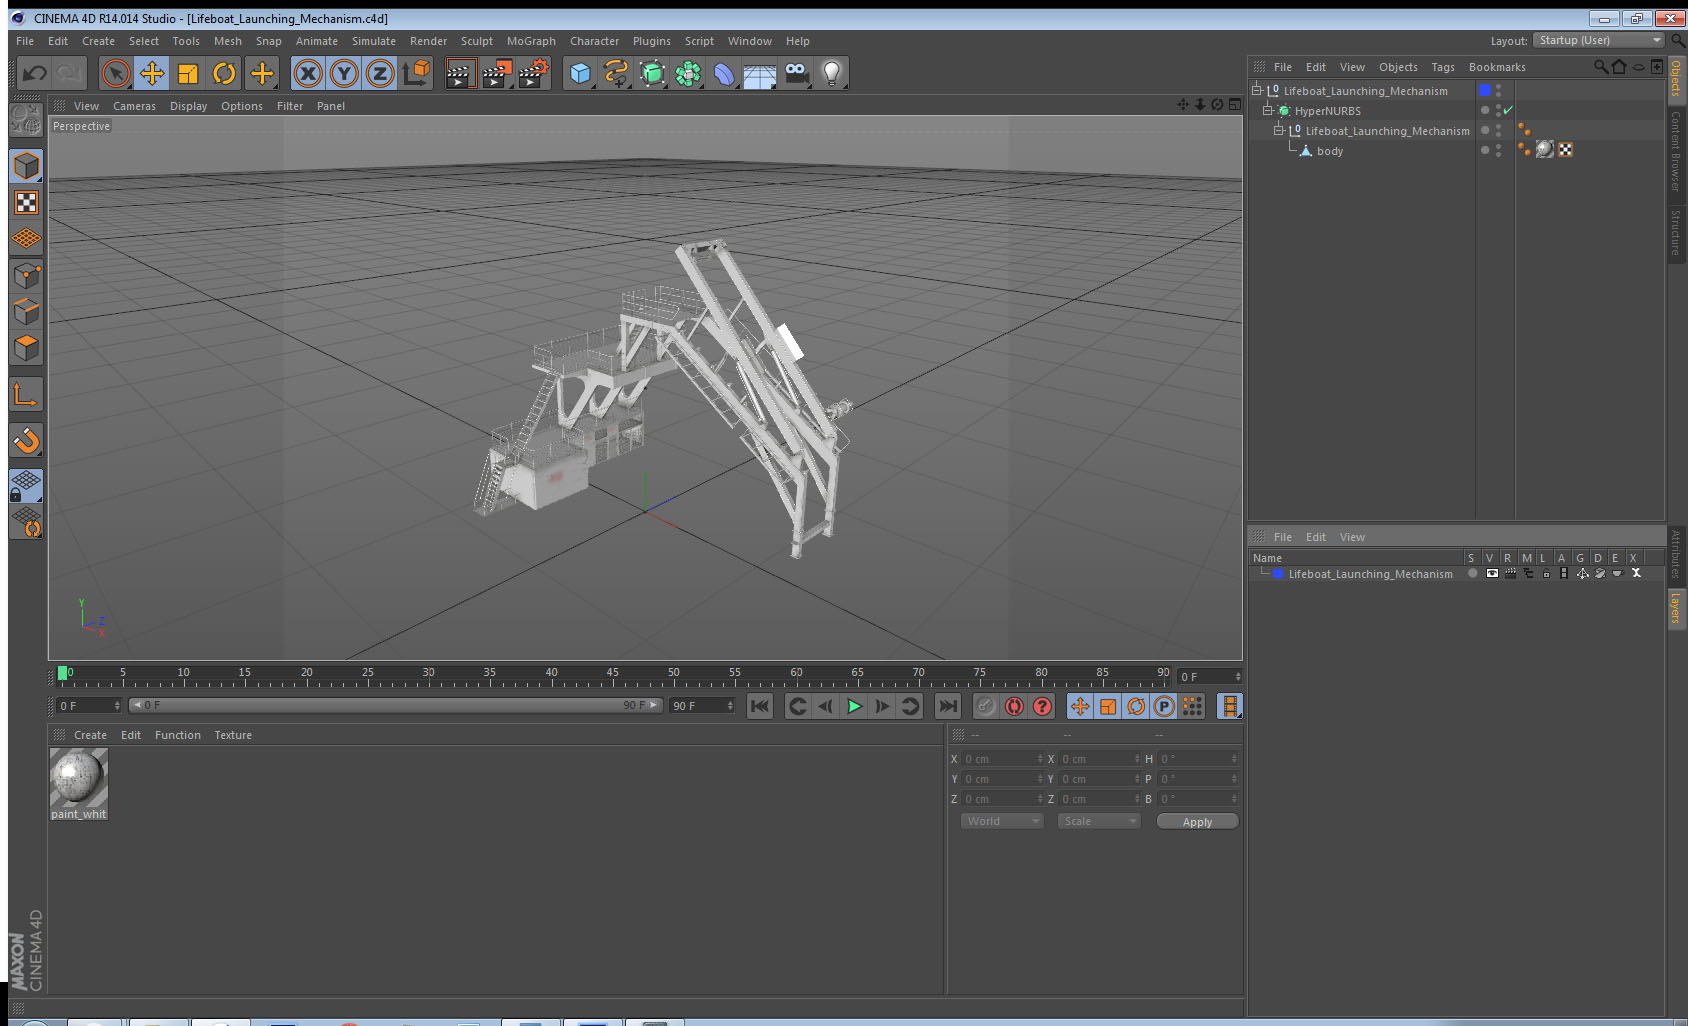Viewport: 1688px width, 1026px height.
Task: Toggle X axis lock
Action: click(x=308, y=73)
